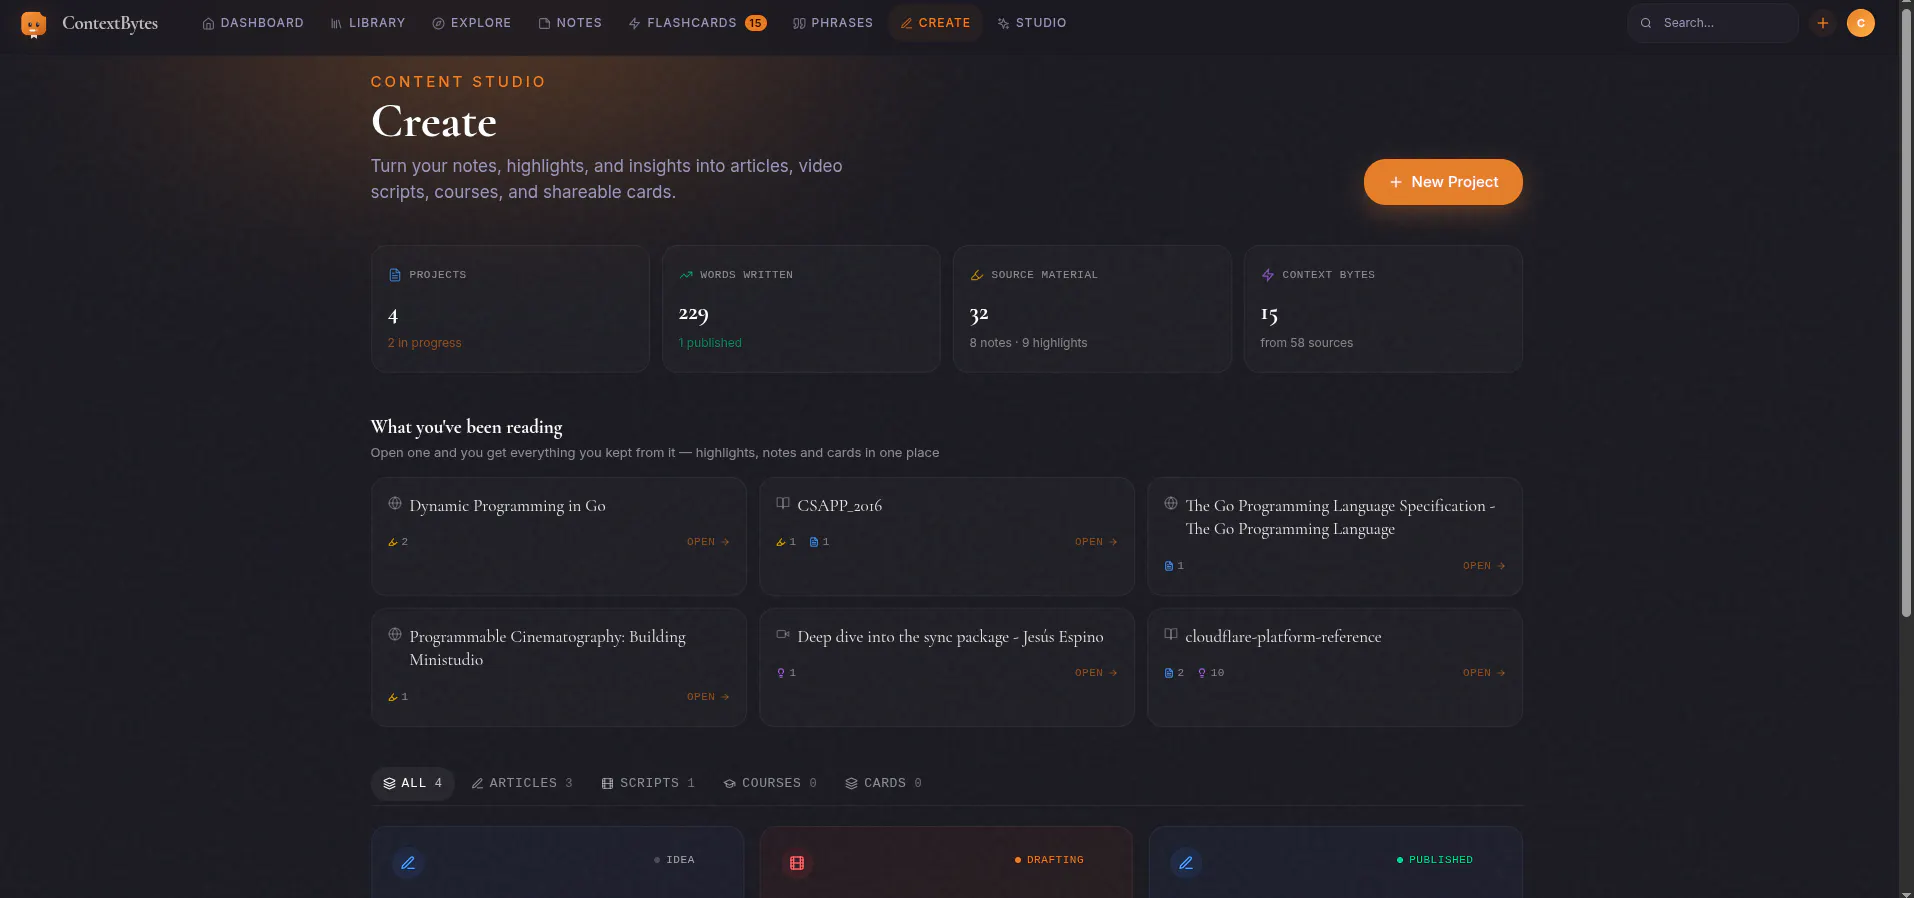1914x898 pixels.
Task: Click the ContextBytes logo icon
Action: [x=33, y=24]
